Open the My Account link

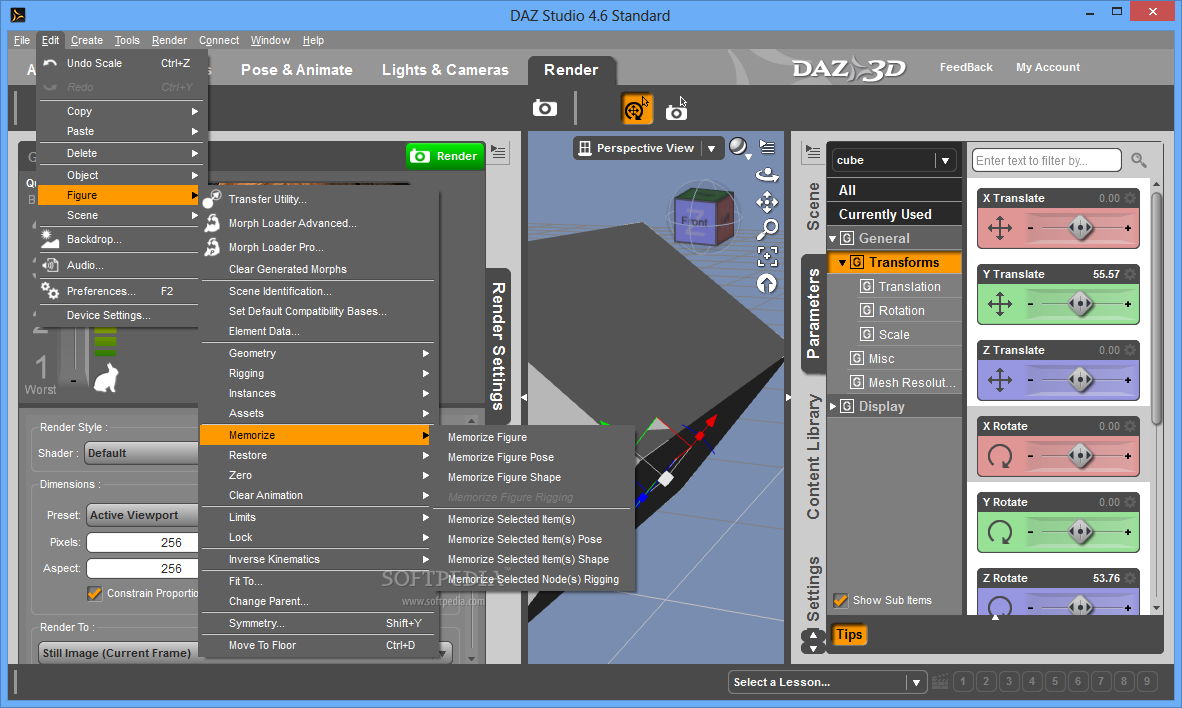point(1047,67)
